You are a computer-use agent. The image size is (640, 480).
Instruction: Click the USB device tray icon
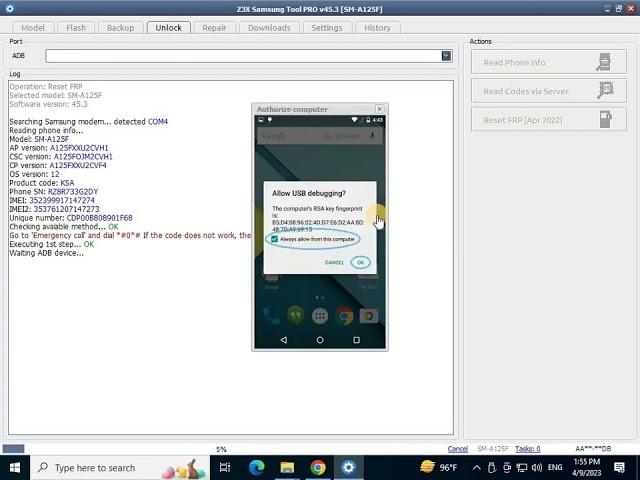[x=492, y=468]
